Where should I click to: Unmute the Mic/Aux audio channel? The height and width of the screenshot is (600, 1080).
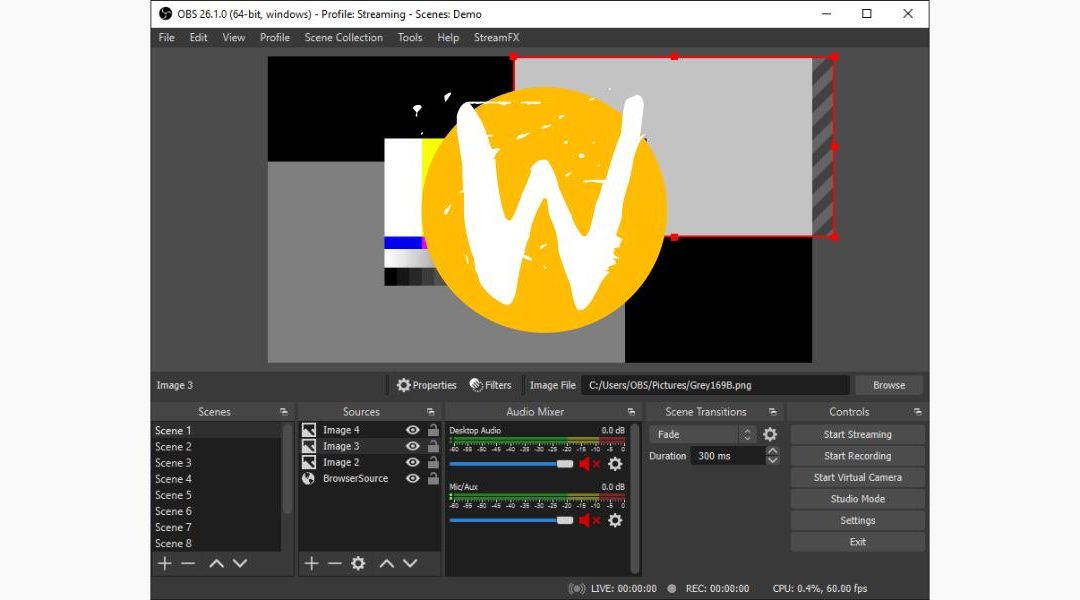click(x=590, y=520)
